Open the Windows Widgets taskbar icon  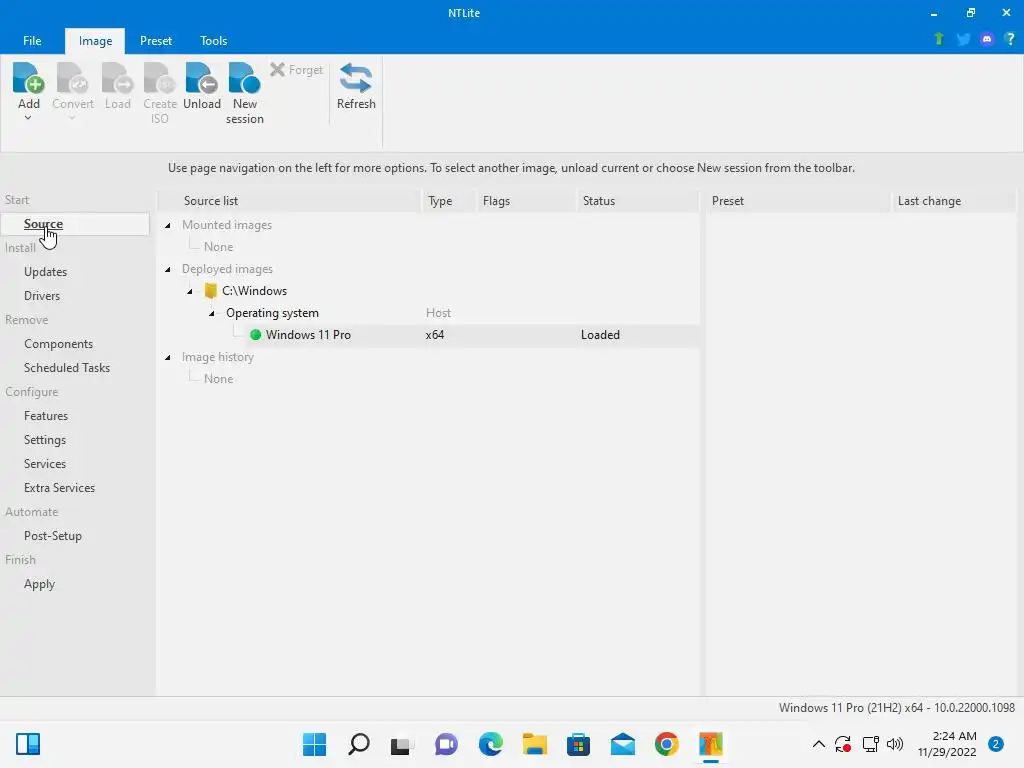pyautogui.click(x=28, y=744)
